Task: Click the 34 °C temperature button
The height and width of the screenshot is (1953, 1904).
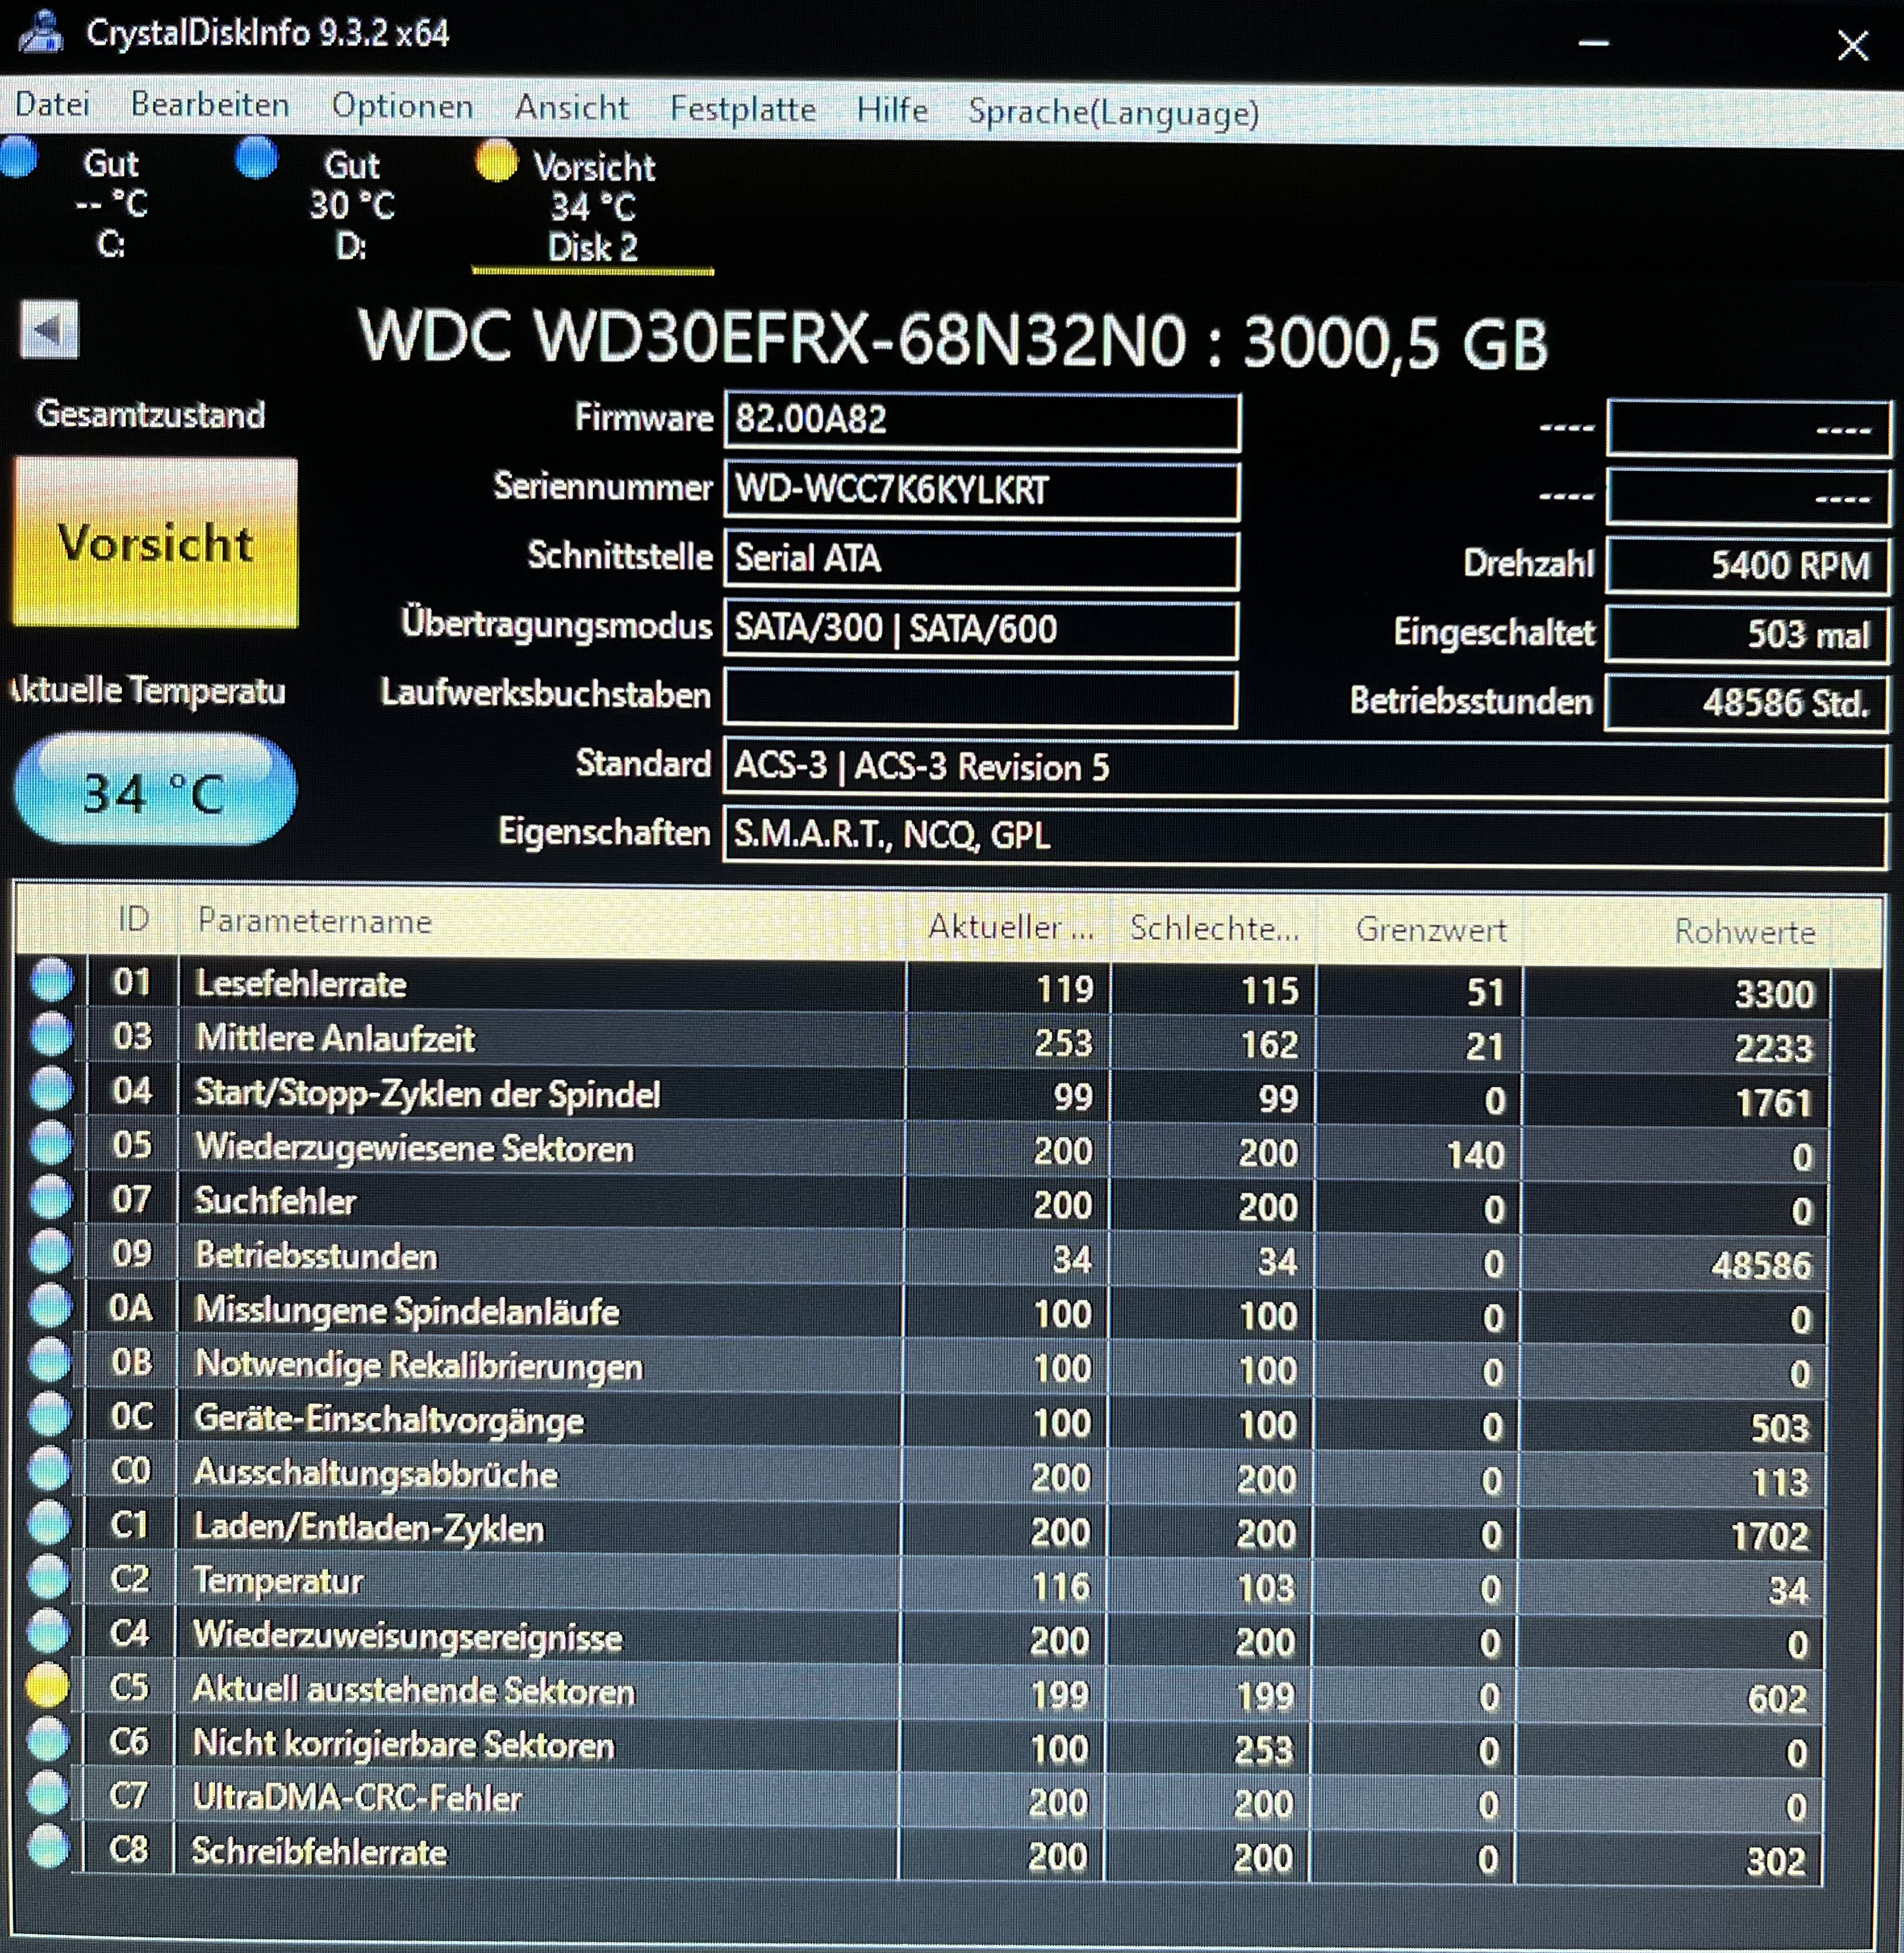Action: point(155,790)
